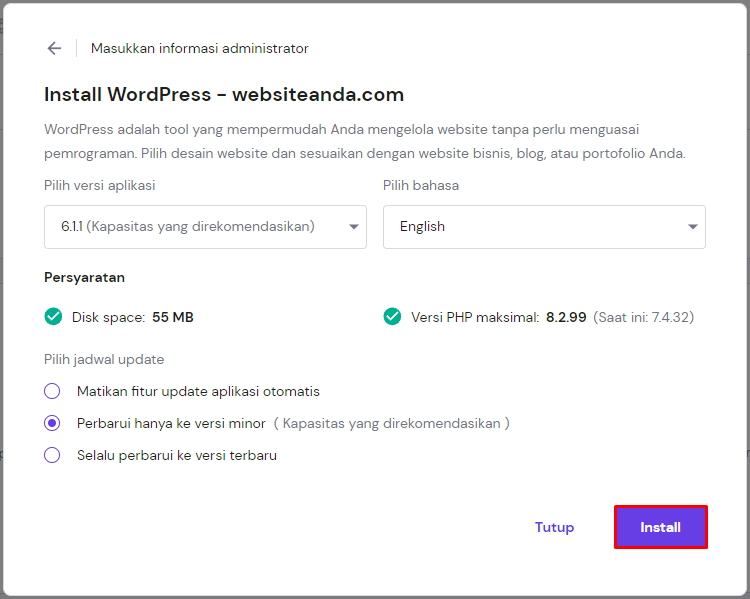The image size is (750, 599).
Task: Click the Disk space green check icon
Action: tap(53, 317)
